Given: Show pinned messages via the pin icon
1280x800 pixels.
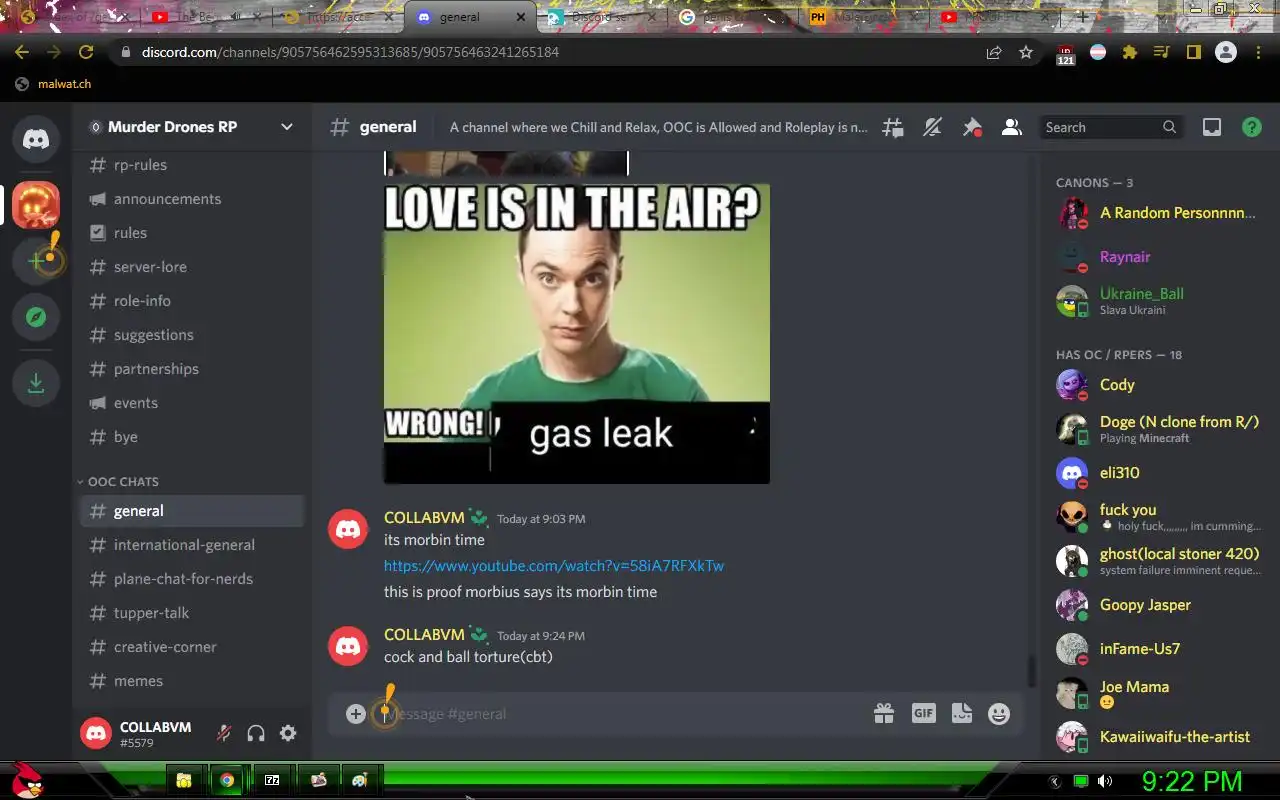Looking at the screenshot, I should (x=972, y=127).
